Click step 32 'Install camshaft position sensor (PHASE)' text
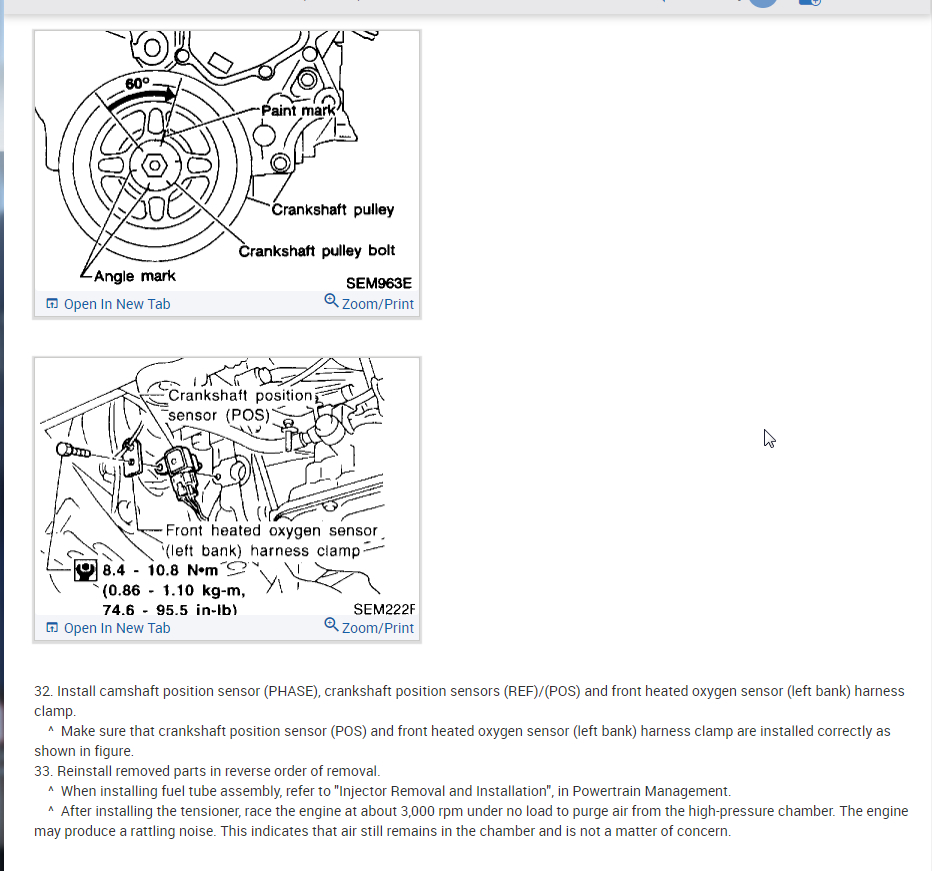Viewport: 932px width, 871px height. click(x=469, y=701)
